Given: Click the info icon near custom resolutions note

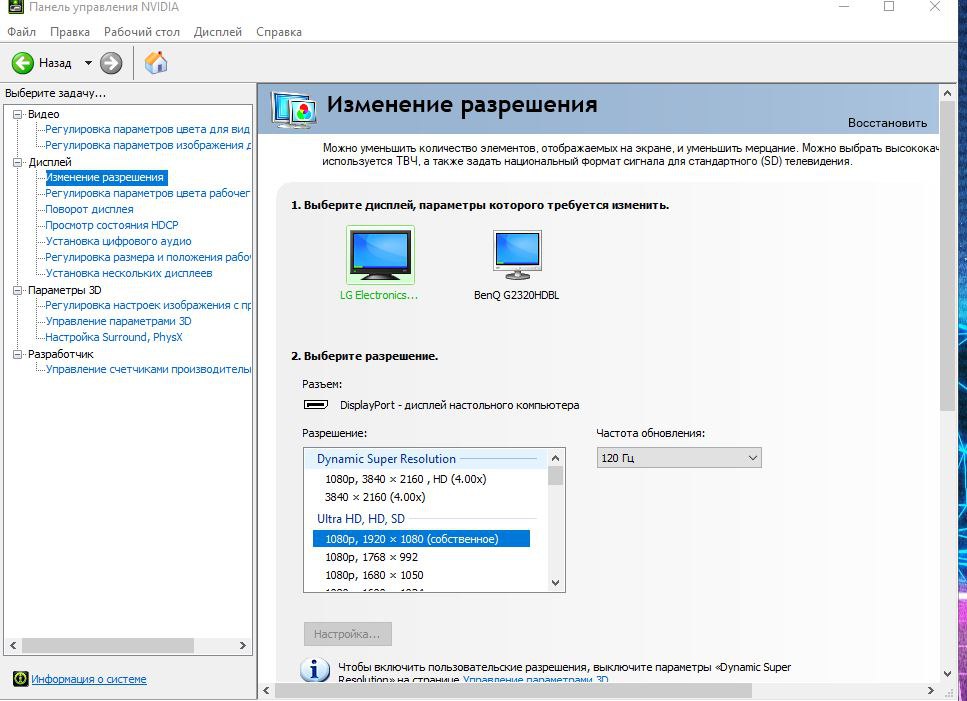Looking at the screenshot, I should (x=315, y=670).
